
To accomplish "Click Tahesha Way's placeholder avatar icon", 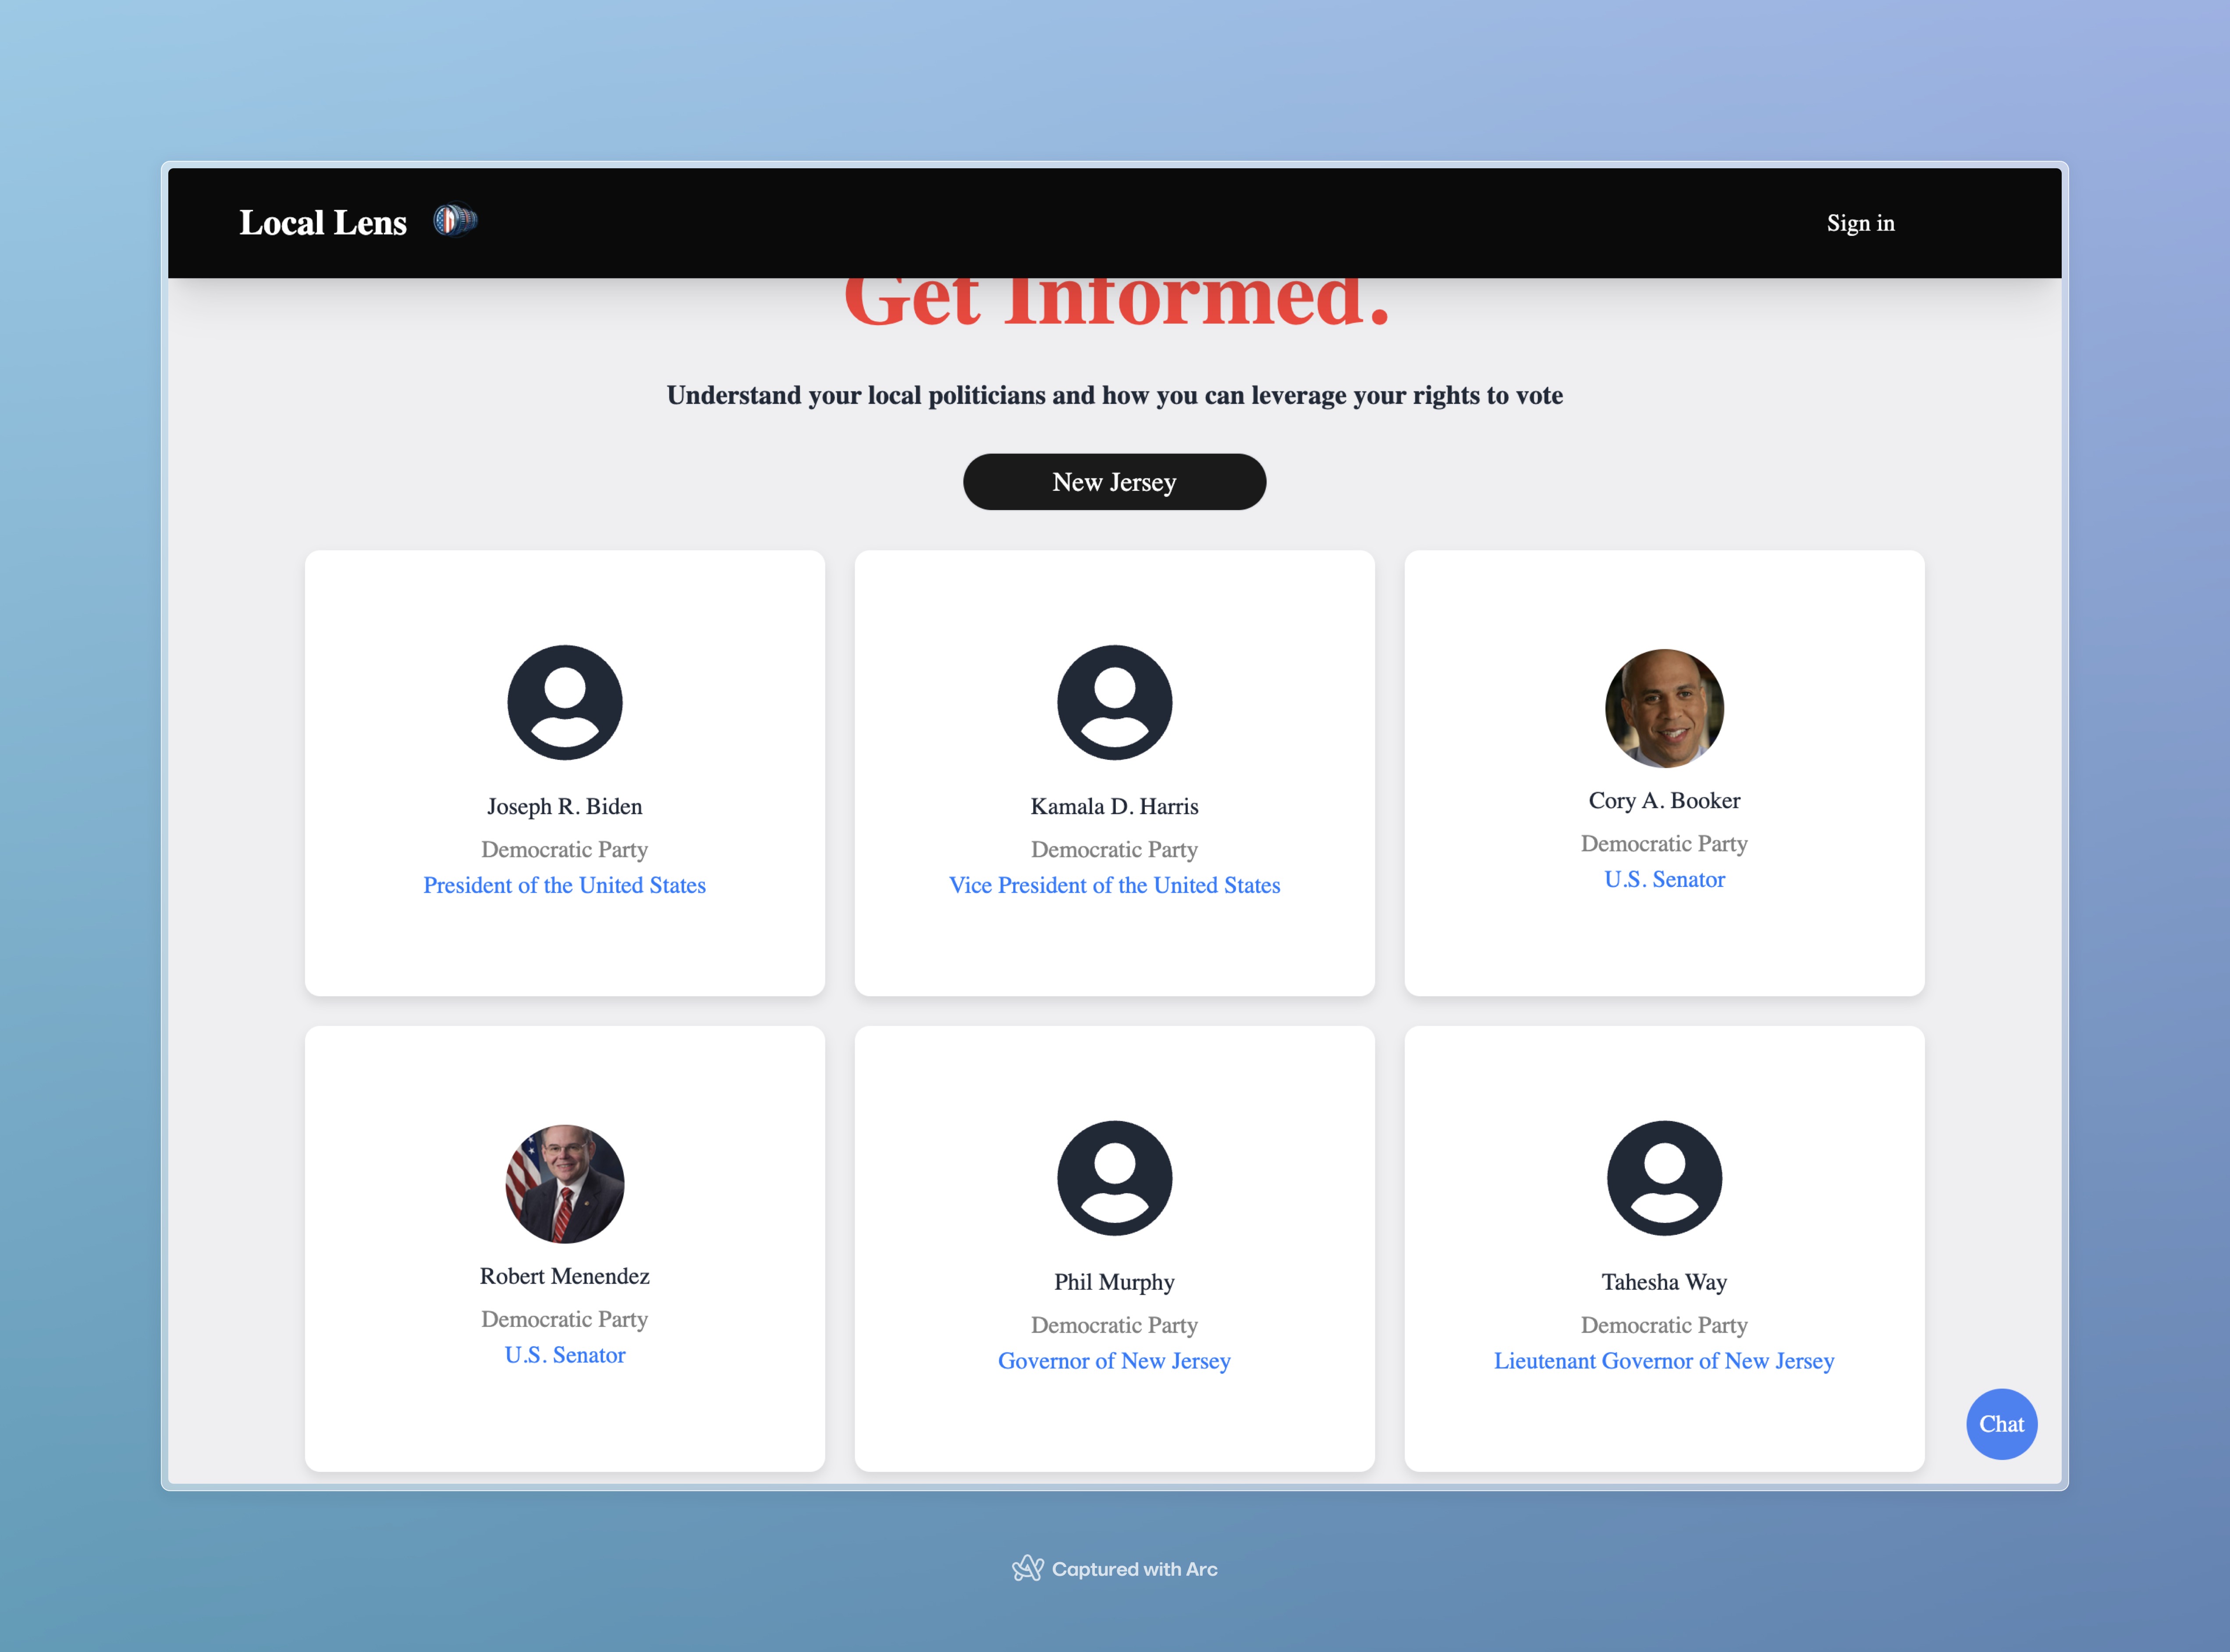I will 1664,1178.
